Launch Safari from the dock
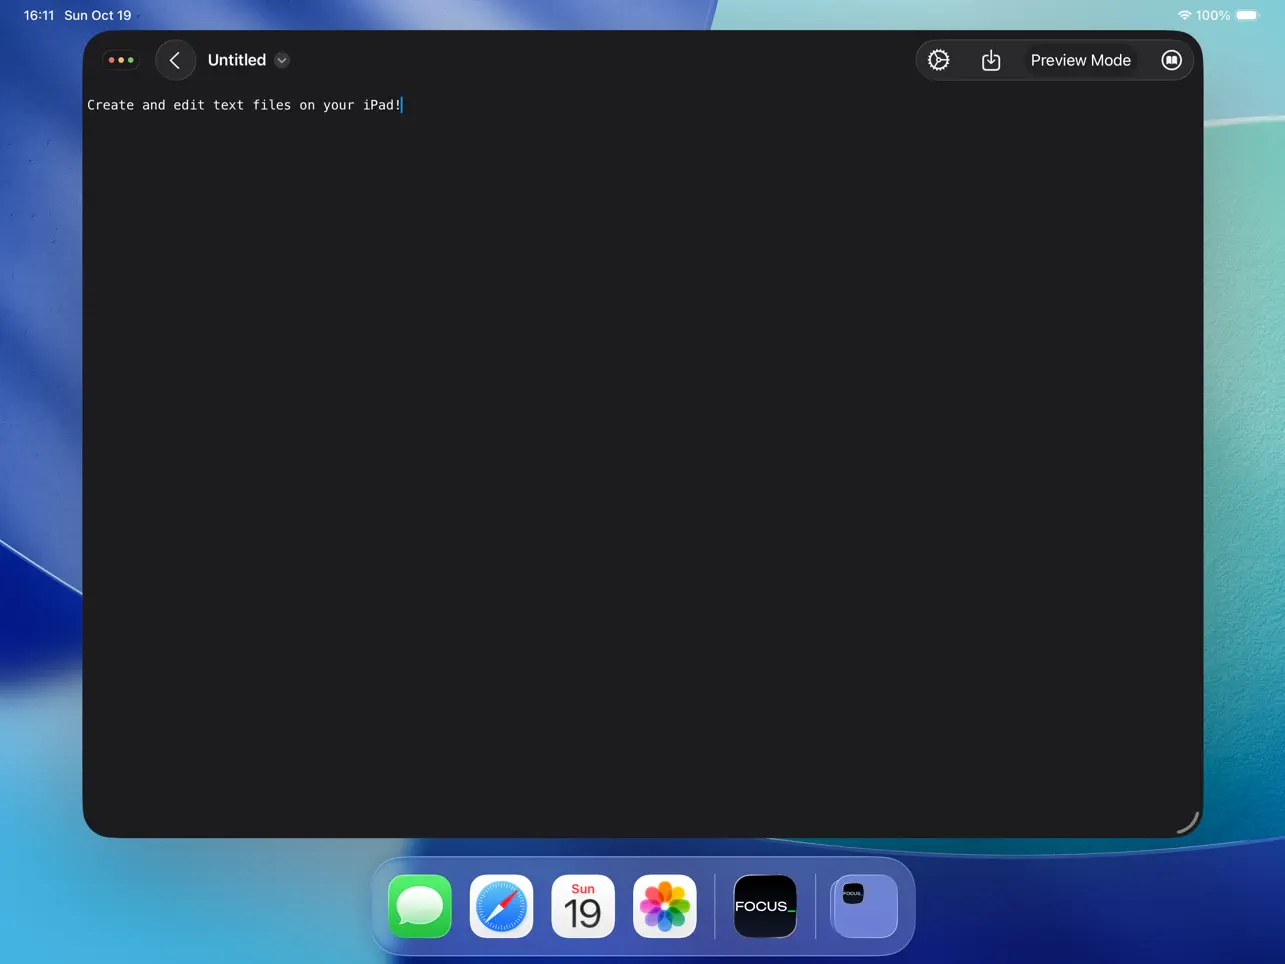This screenshot has width=1285, height=964. tap(501, 906)
